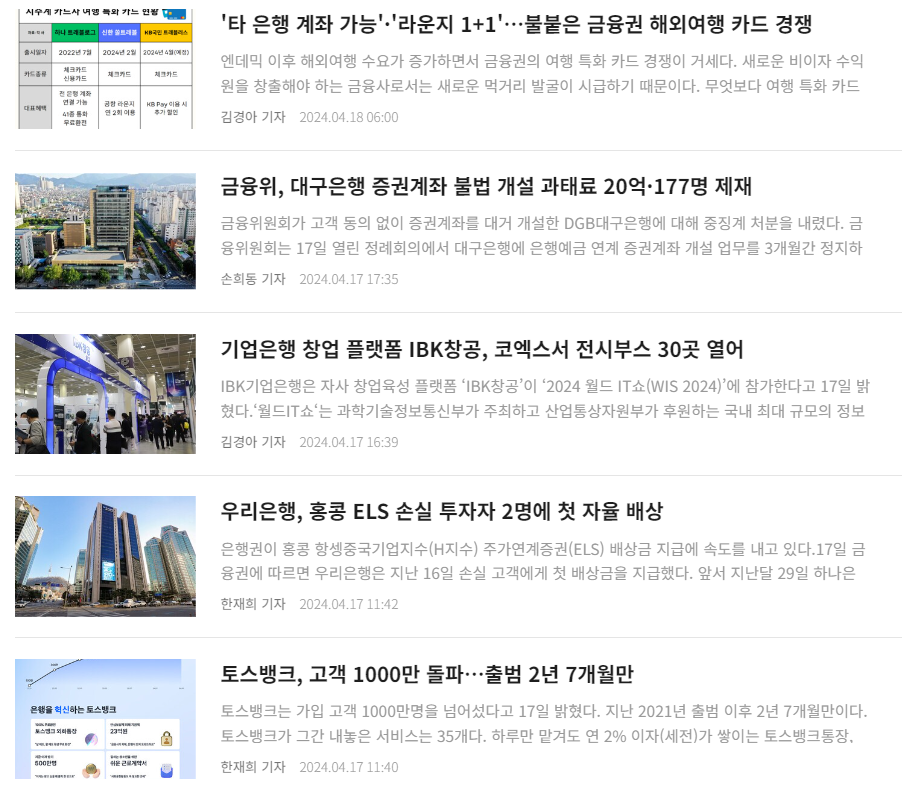Click reporter name 김경아 기자 on travel card article
Screen dimensions: 908x798
pyautogui.click(x=253, y=117)
